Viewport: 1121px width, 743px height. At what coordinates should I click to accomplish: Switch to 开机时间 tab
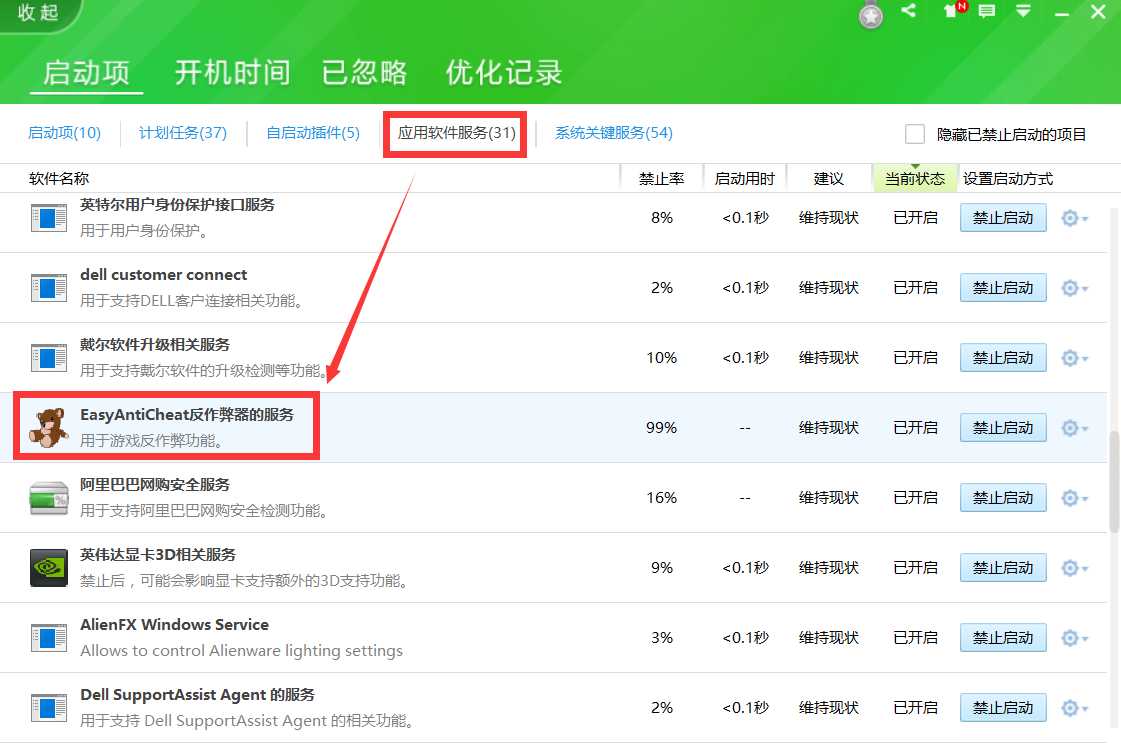pyautogui.click(x=232, y=73)
